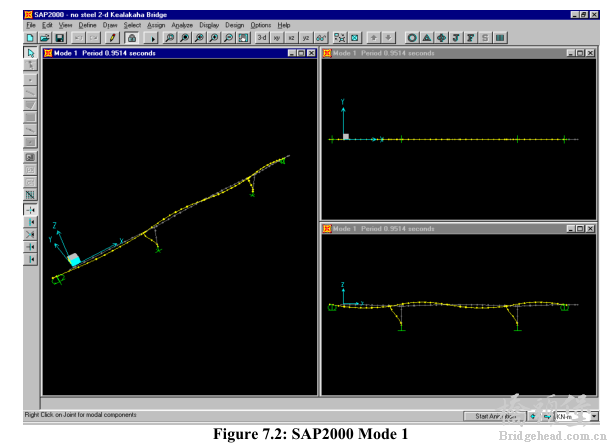614x448 pixels.
Task: Toggle Snap to Lines and Edges
Action: coord(31,259)
